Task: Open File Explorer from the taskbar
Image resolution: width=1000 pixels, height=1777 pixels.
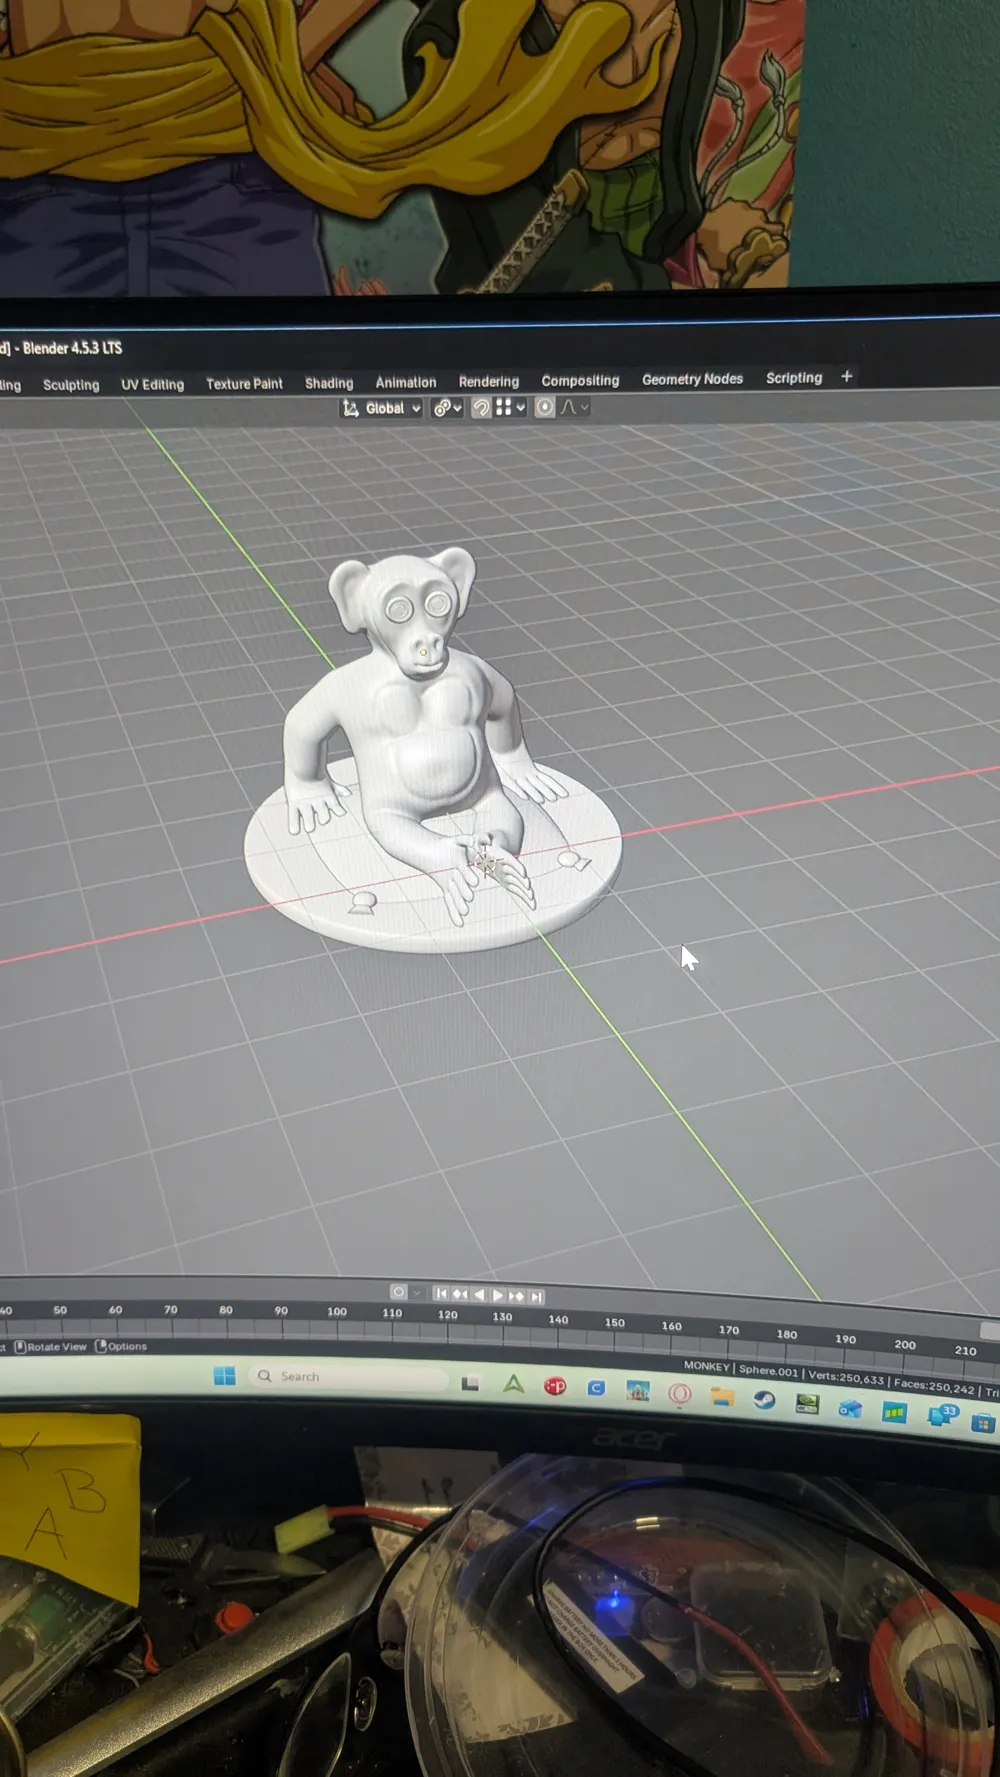Action: point(722,1396)
